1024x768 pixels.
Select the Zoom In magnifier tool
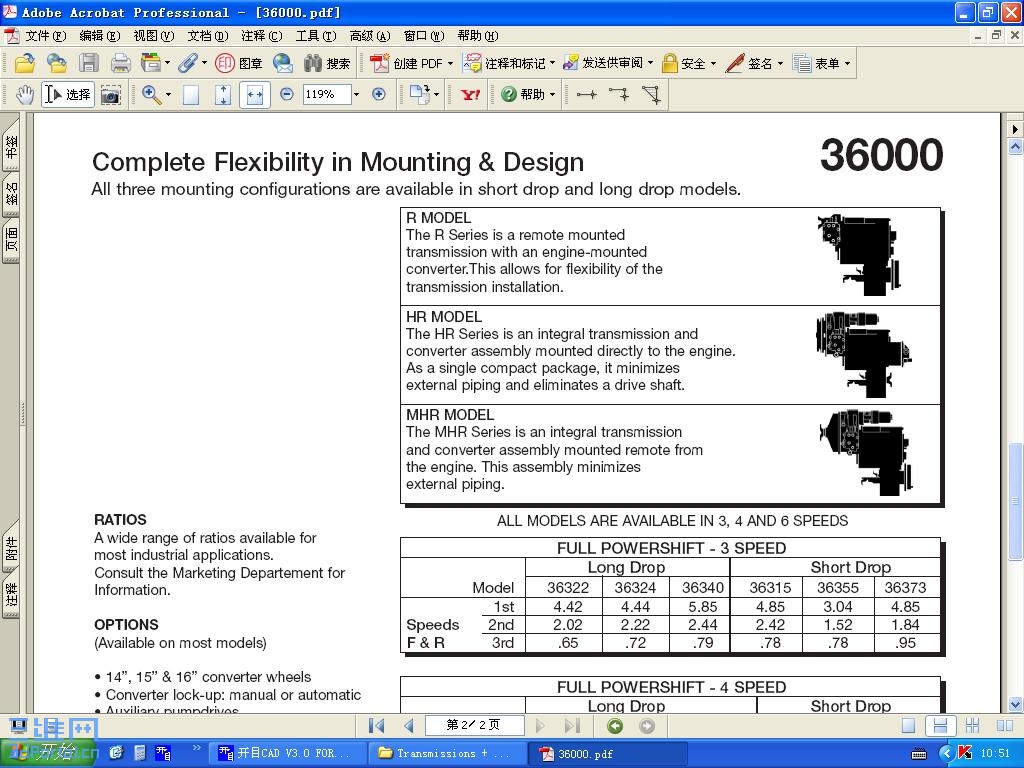[x=151, y=95]
